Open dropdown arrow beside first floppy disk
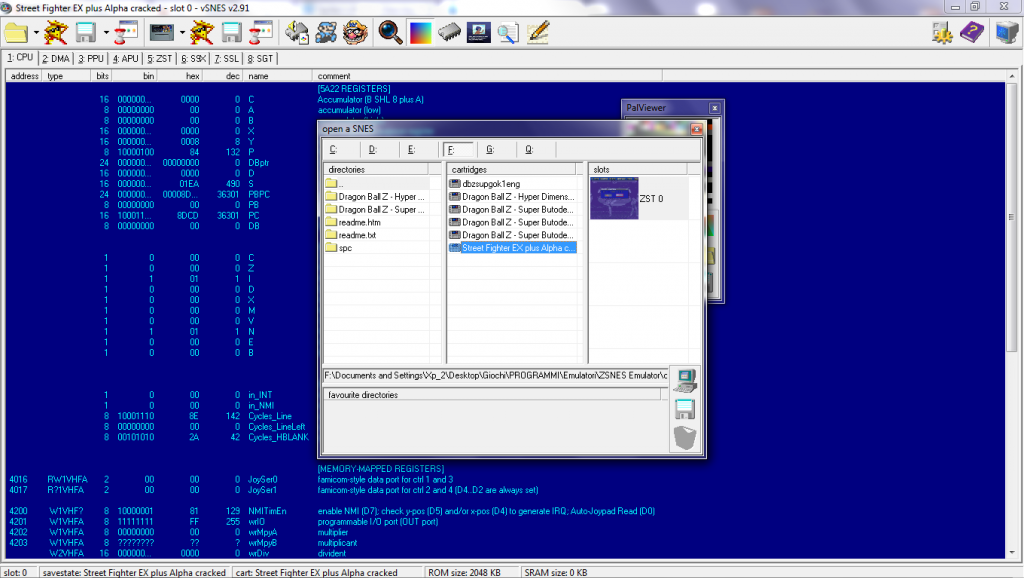 point(105,33)
